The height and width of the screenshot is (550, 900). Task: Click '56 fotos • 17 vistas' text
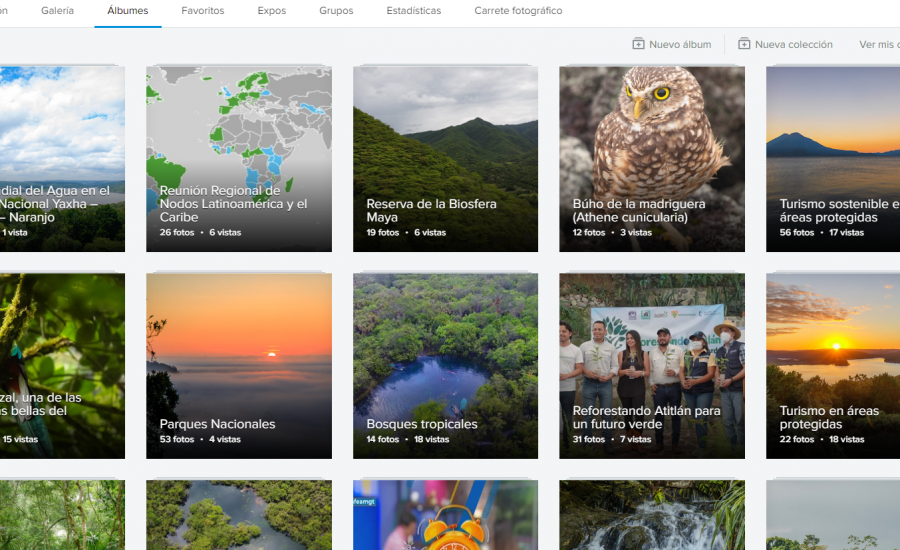(x=821, y=233)
